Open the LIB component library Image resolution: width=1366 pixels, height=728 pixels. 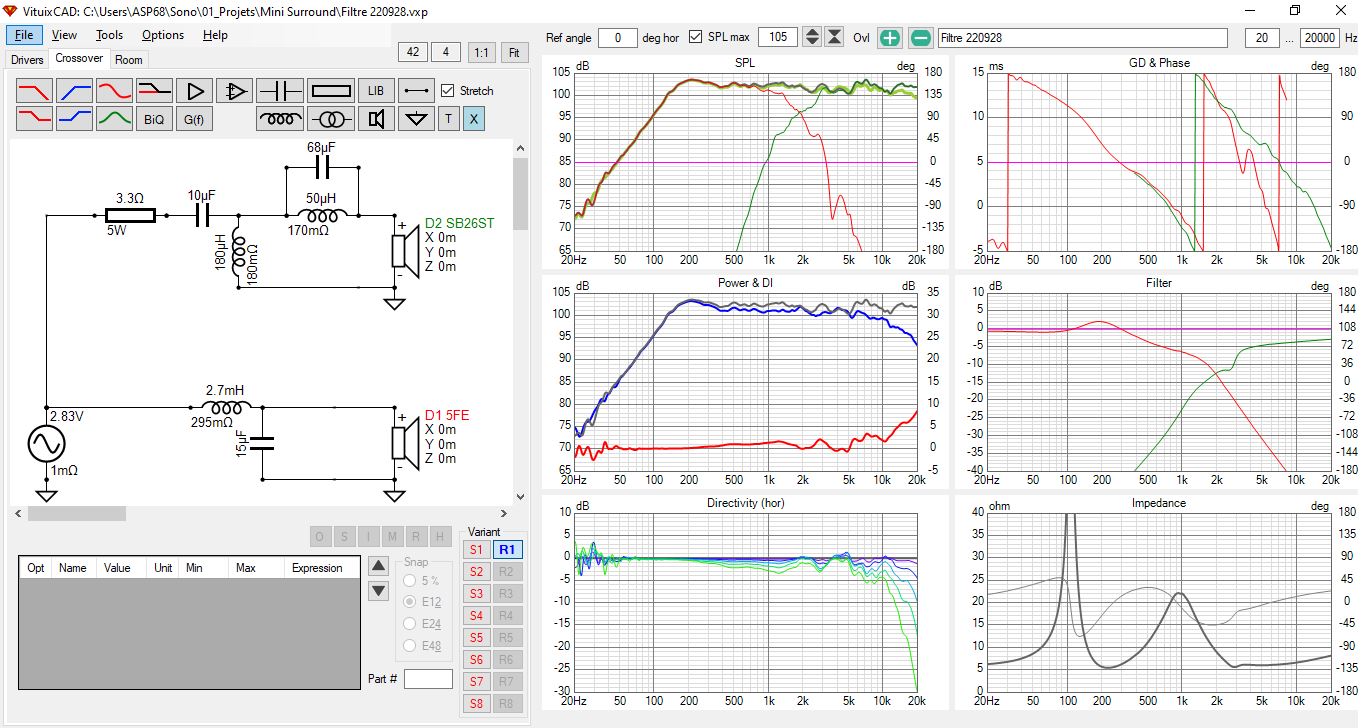[x=375, y=91]
